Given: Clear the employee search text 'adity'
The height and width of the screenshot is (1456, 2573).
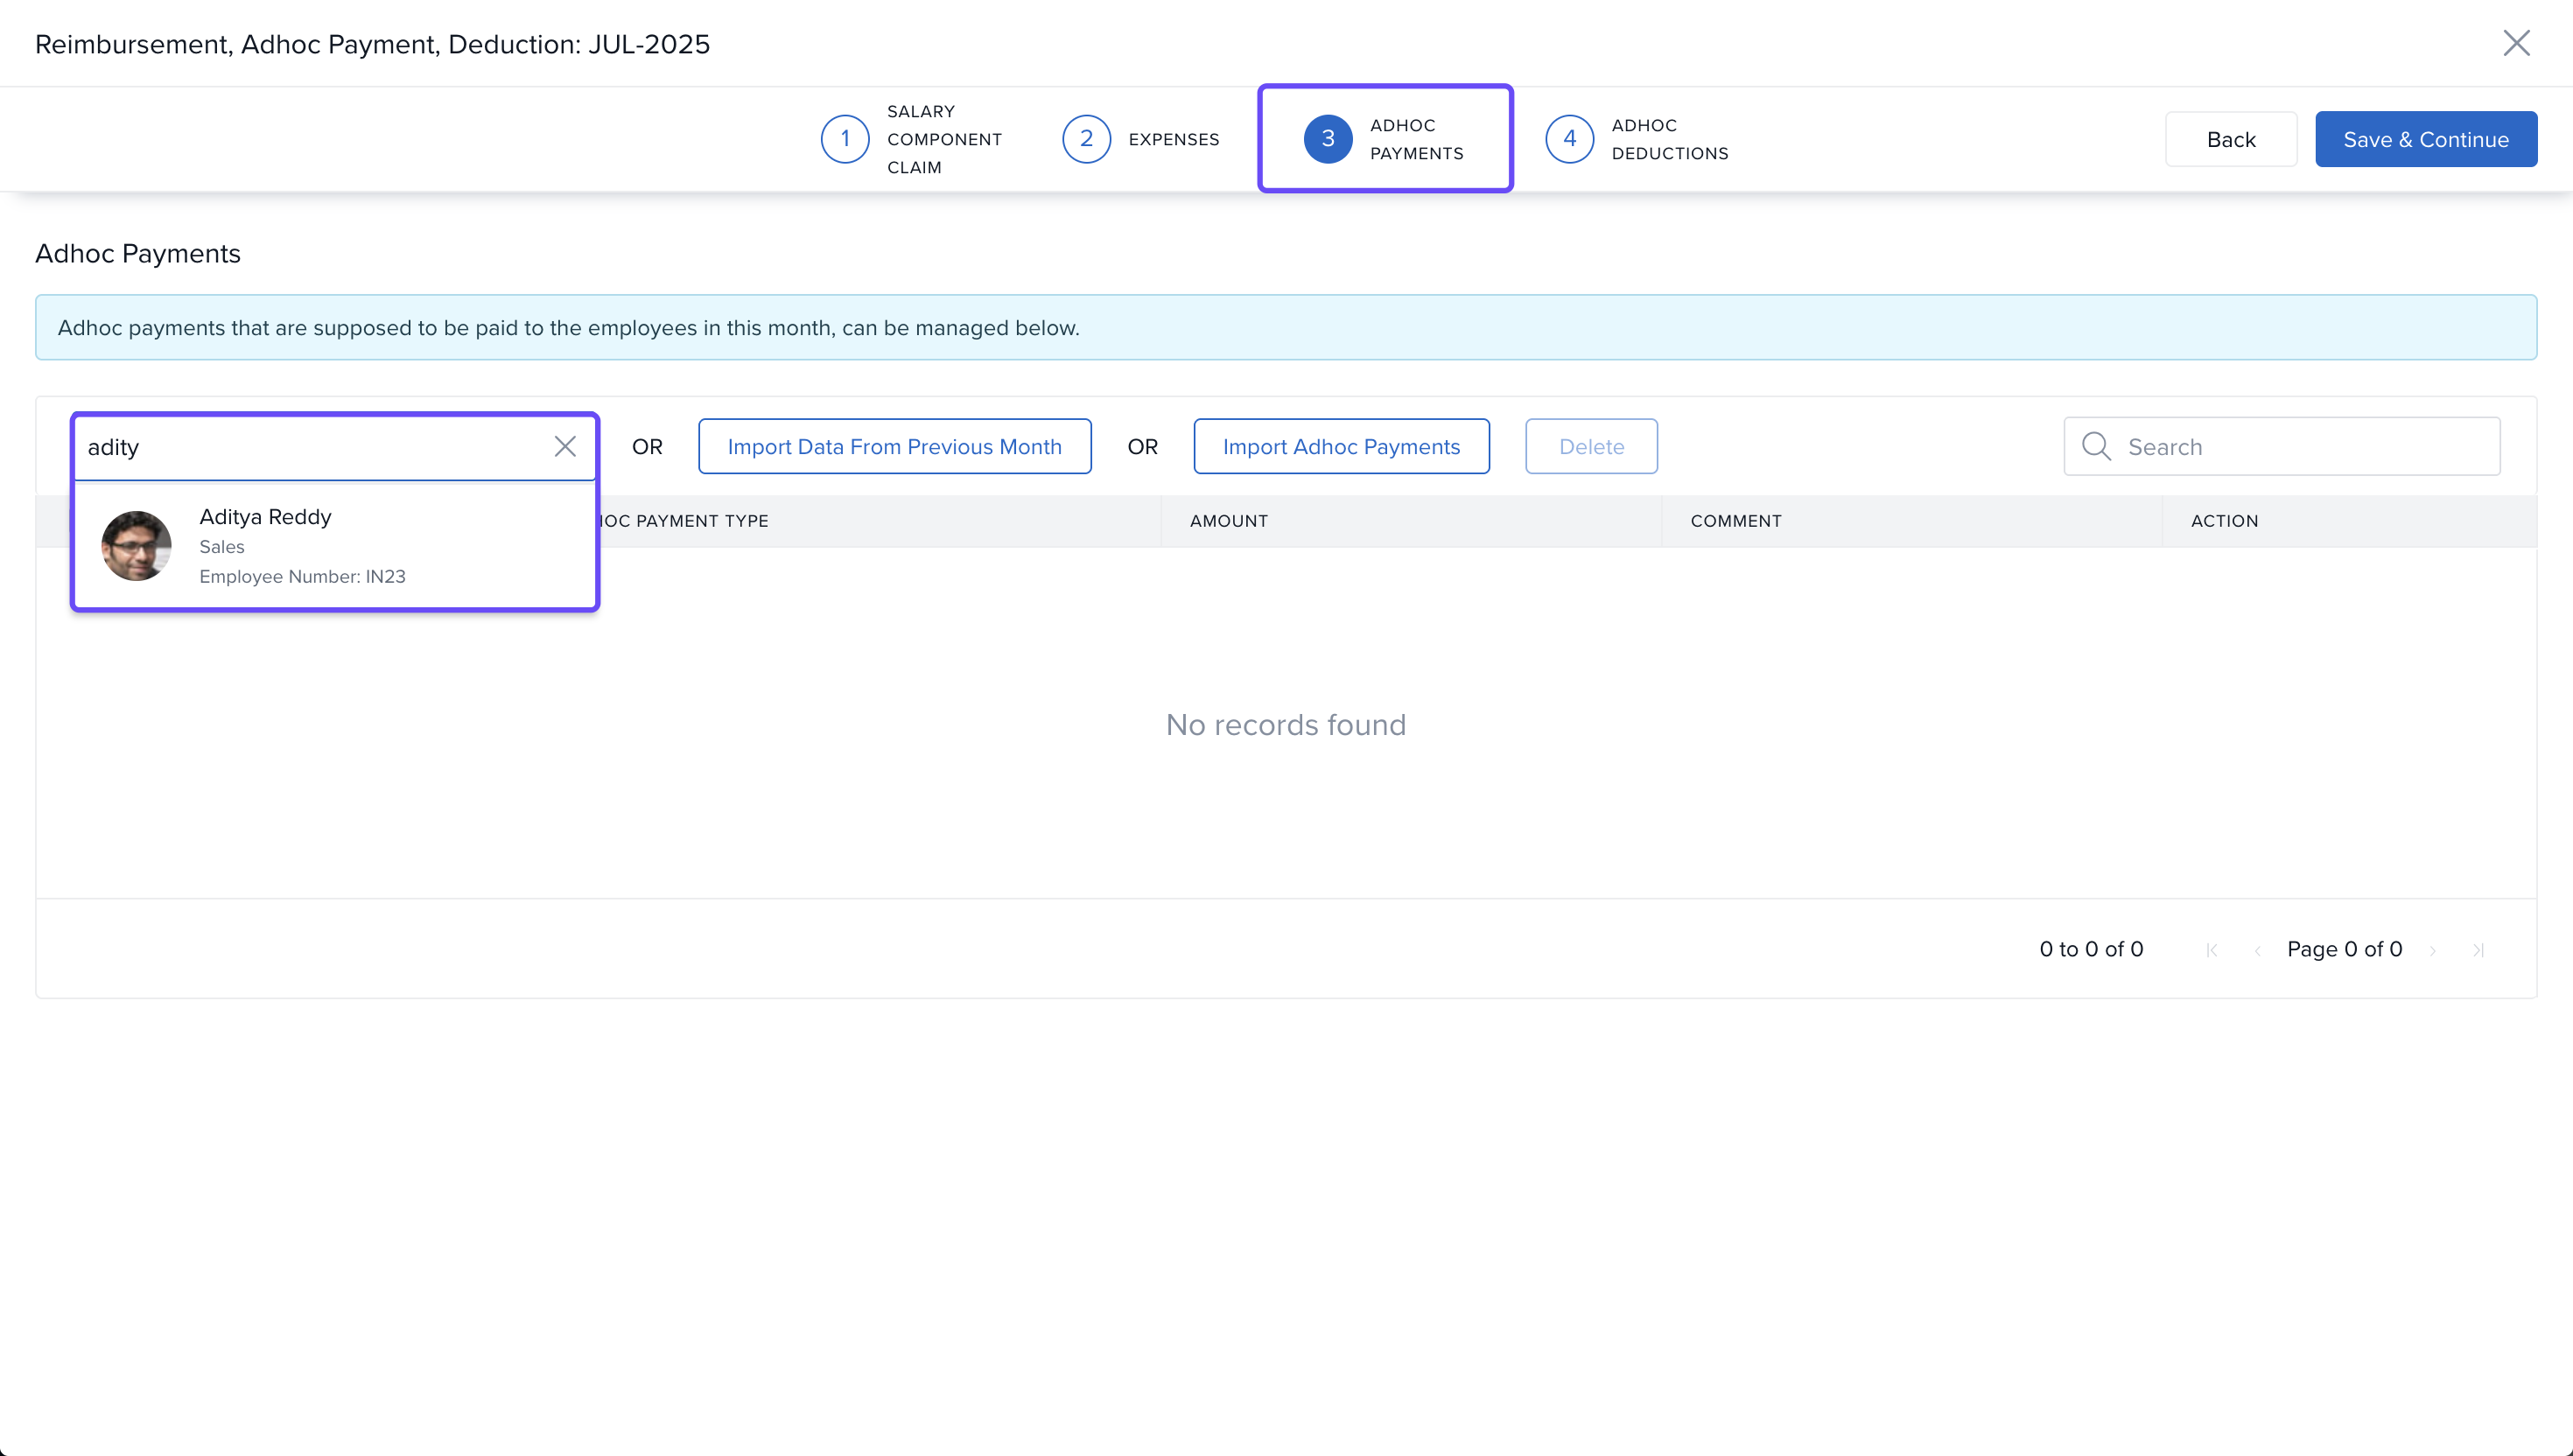Looking at the screenshot, I should pos(565,446).
